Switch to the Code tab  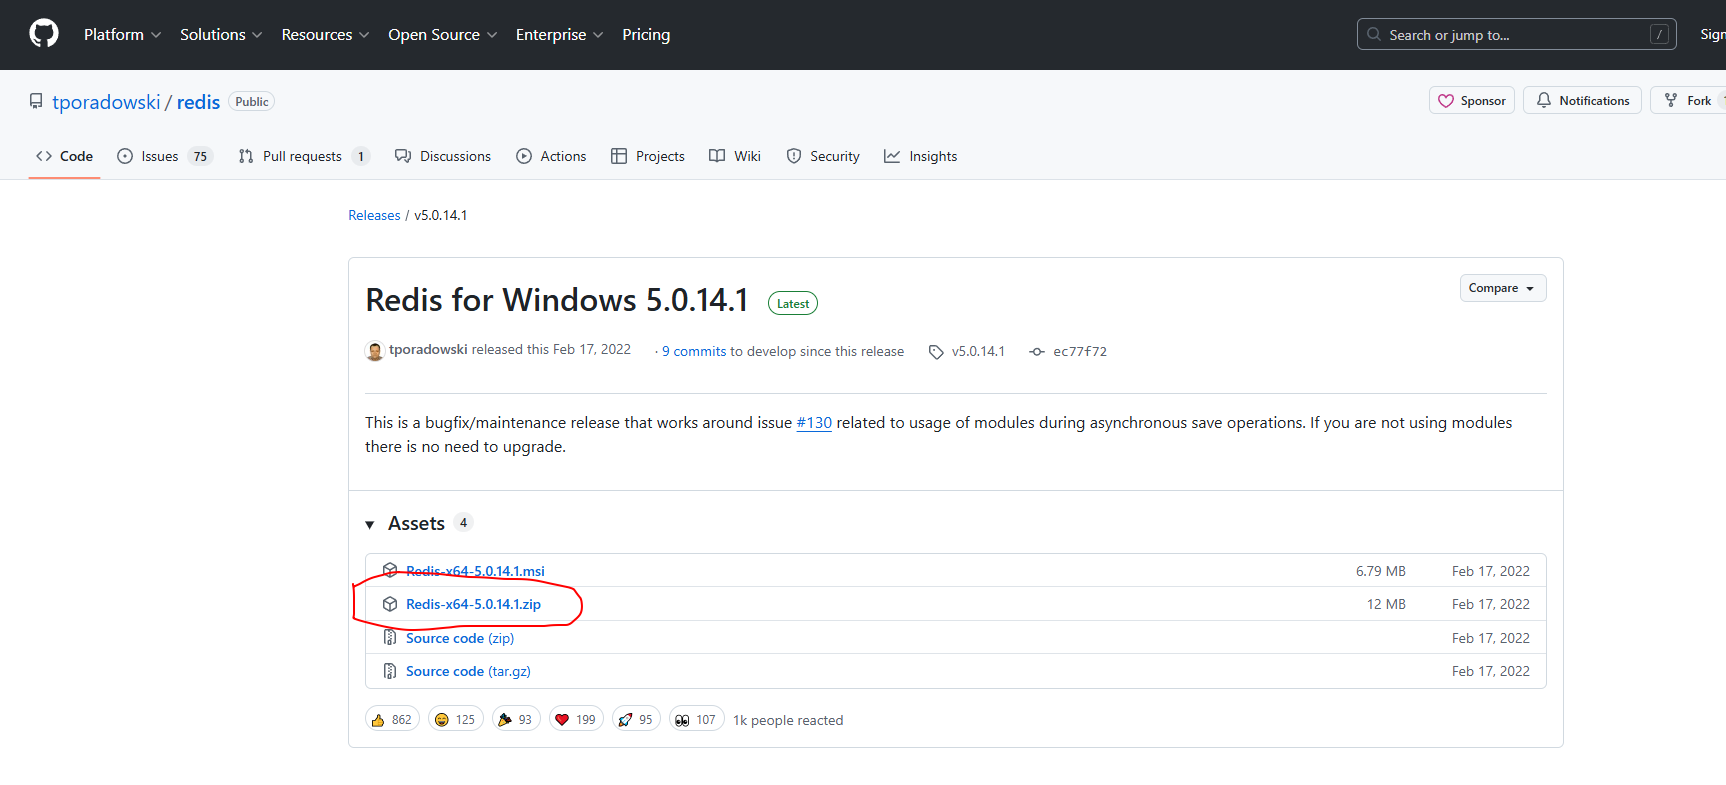point(64,156)
